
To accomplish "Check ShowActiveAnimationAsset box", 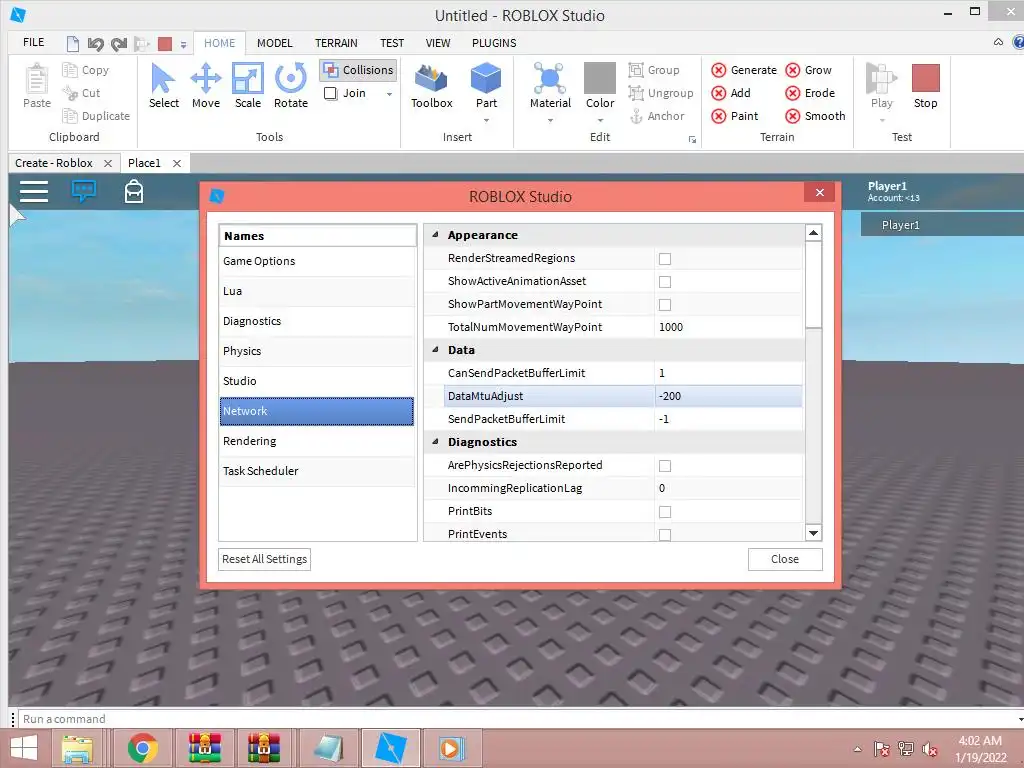I will [x=665, y=281].
